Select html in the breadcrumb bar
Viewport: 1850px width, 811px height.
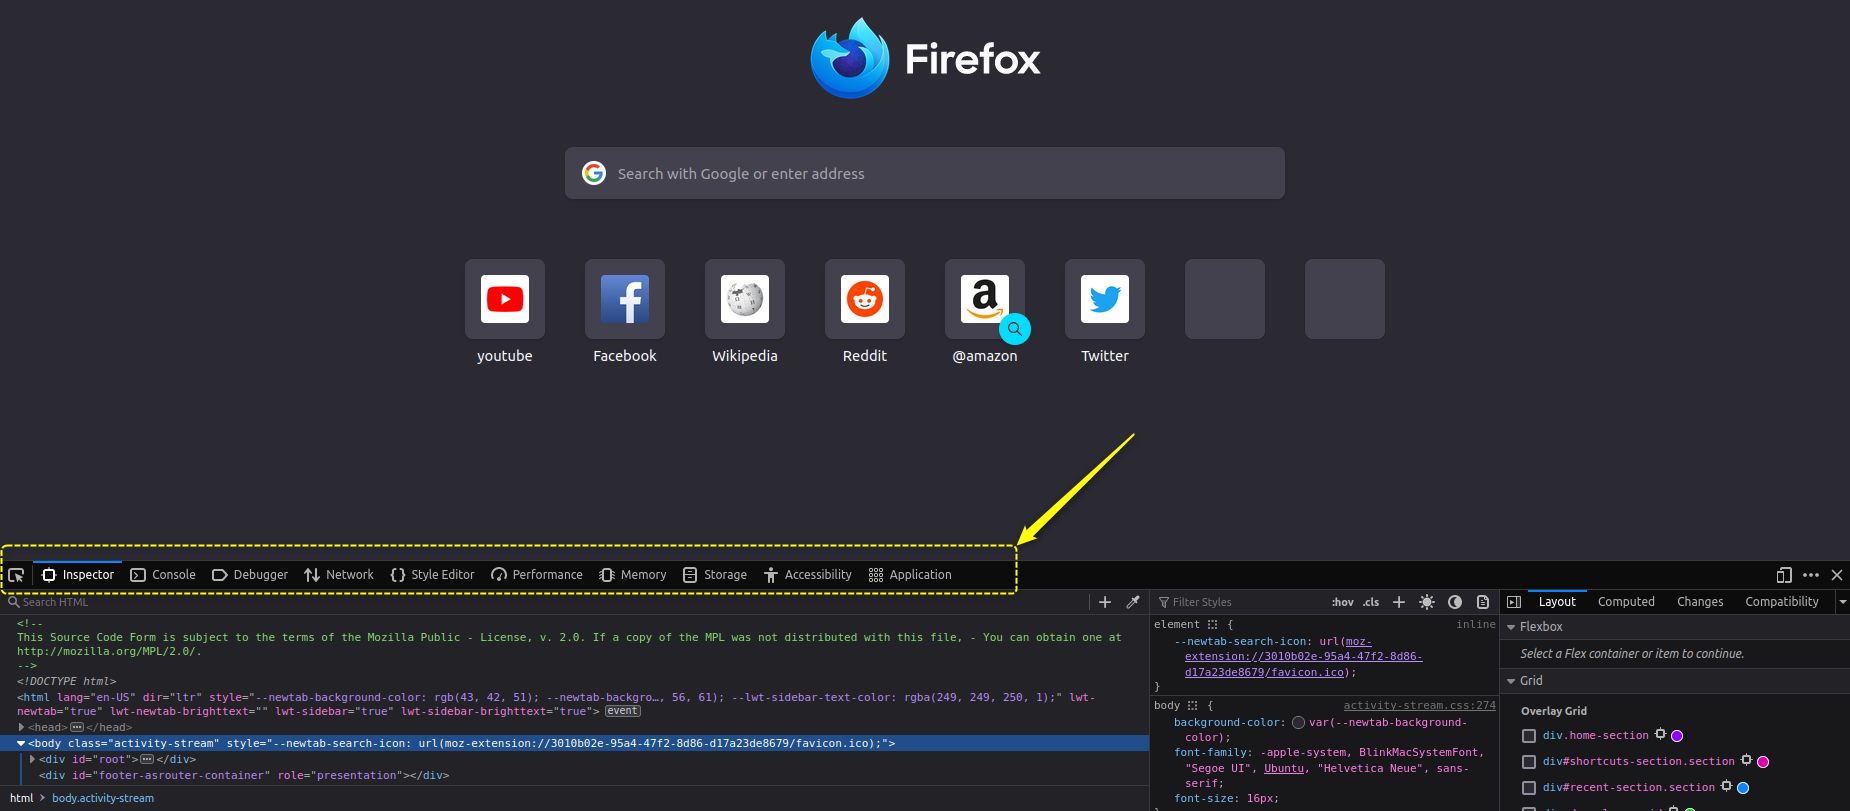[x=22, y=798]
